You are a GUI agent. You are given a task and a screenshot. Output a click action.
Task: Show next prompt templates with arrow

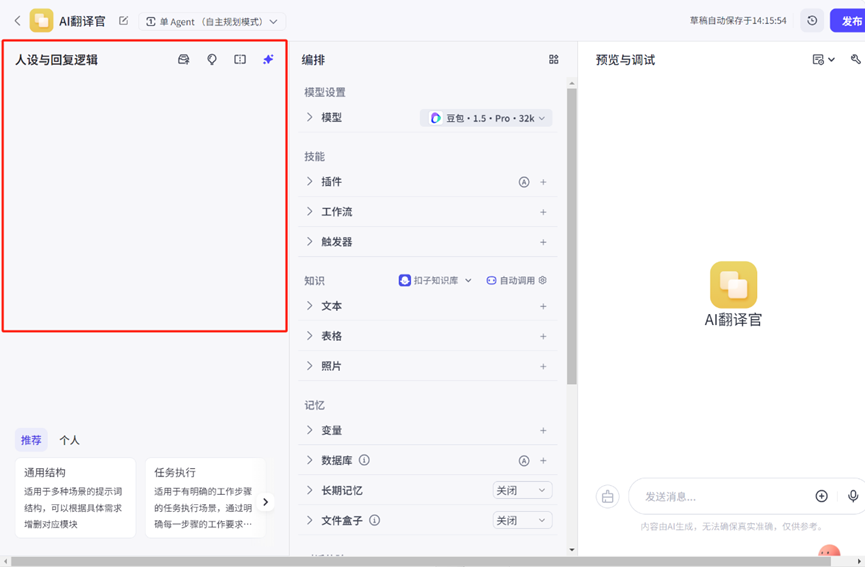pyautogui.click(x=265, y=502)
